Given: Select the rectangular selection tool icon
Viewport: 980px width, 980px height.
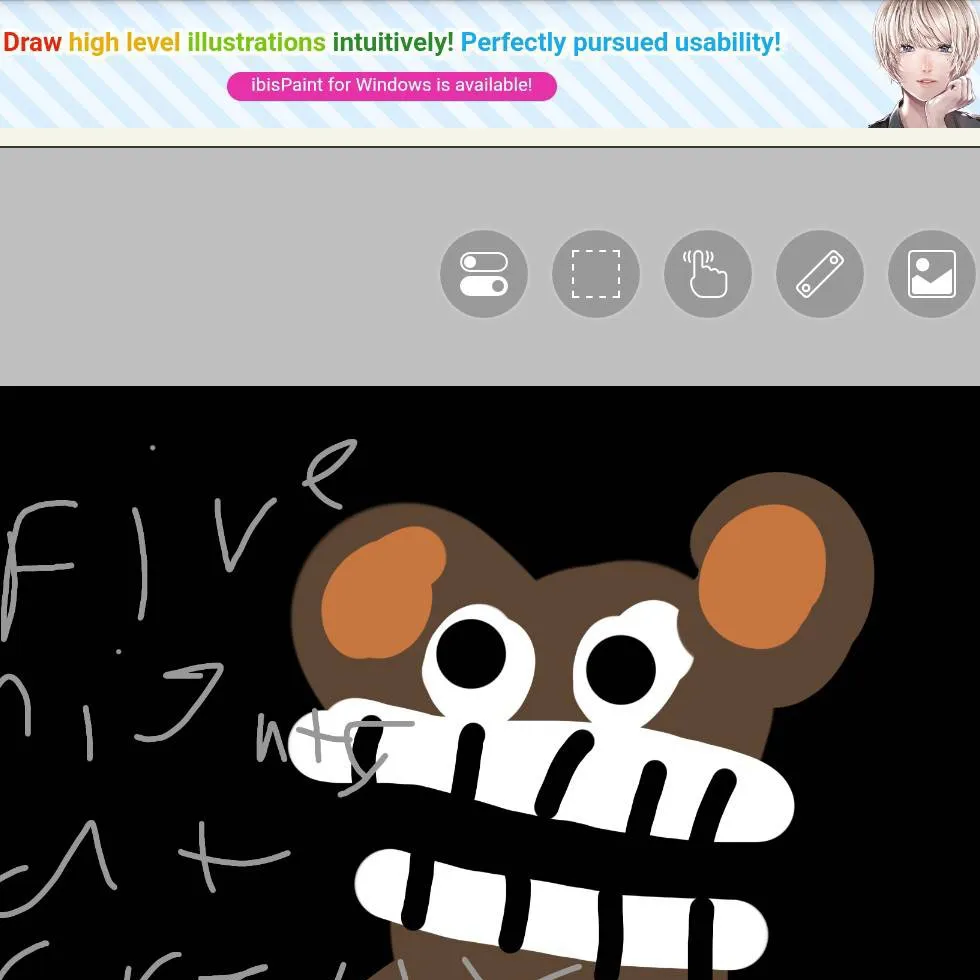Looking at the screenshot, I should 596,274.
